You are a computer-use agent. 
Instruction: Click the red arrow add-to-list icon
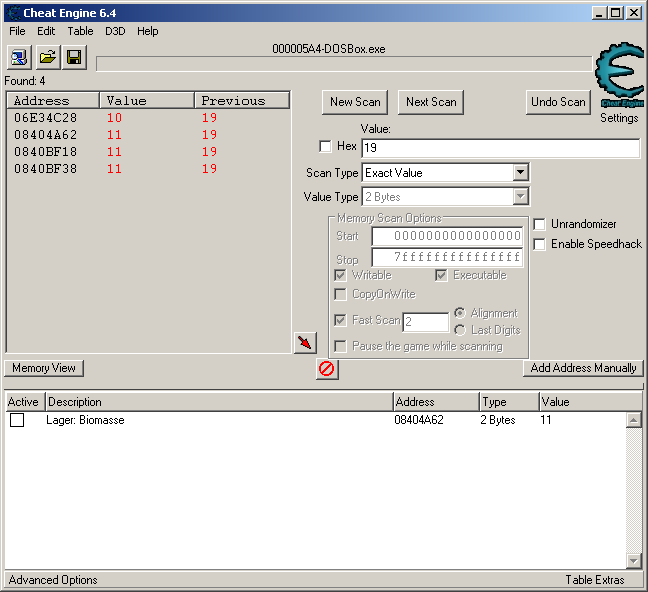305,343
